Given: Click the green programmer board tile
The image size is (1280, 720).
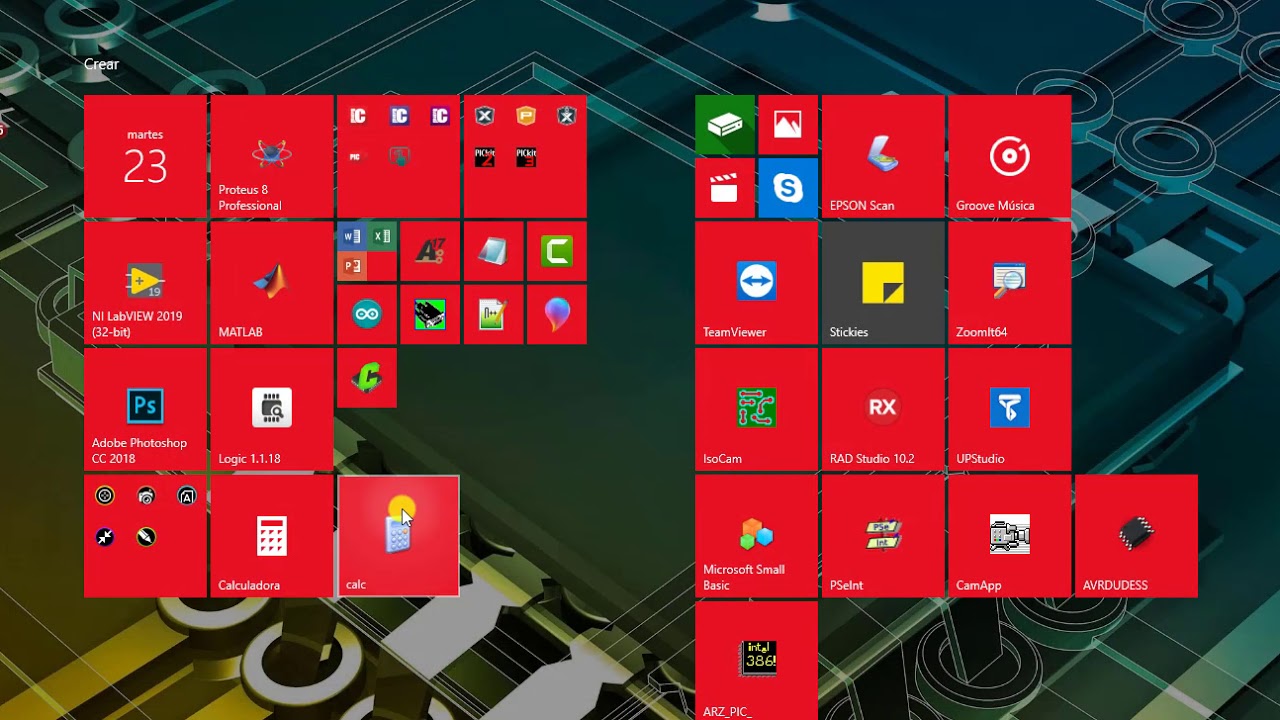Looking at the screenshot, I should click(430, 315).
